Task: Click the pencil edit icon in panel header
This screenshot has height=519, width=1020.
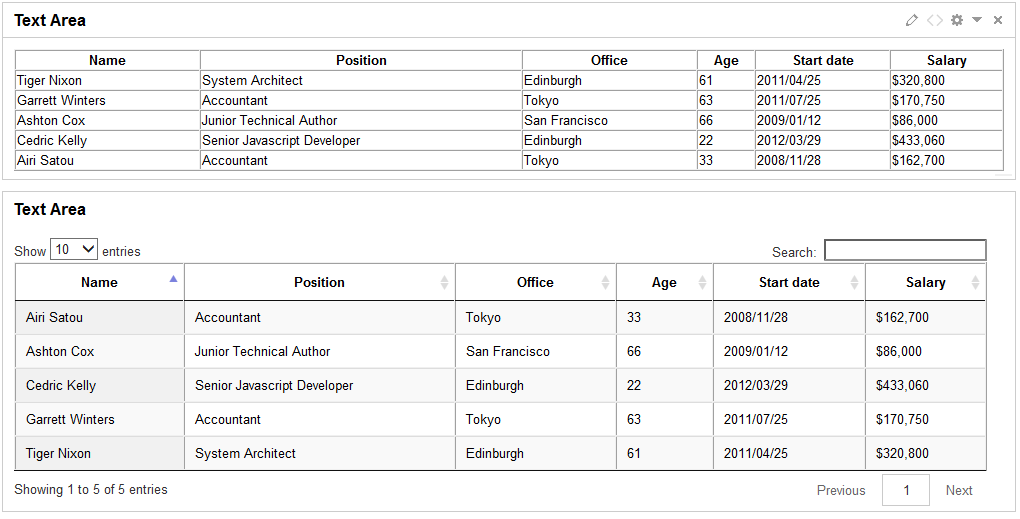Action: tap(912, 20)
